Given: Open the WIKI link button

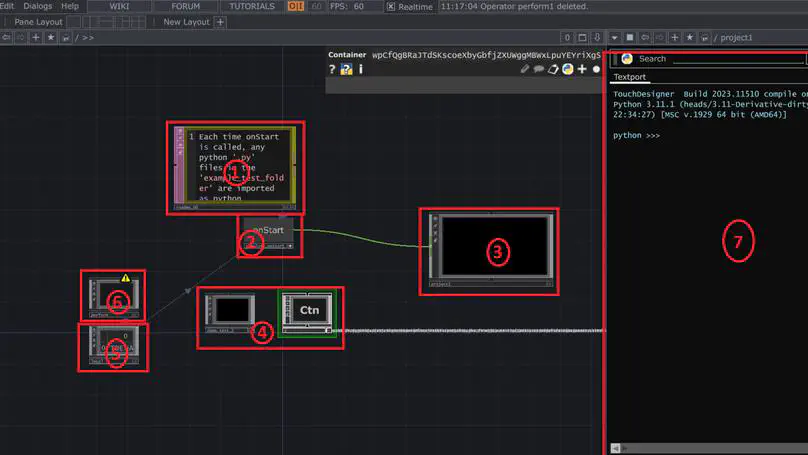Looking at the screenshot, I should 119,7.
